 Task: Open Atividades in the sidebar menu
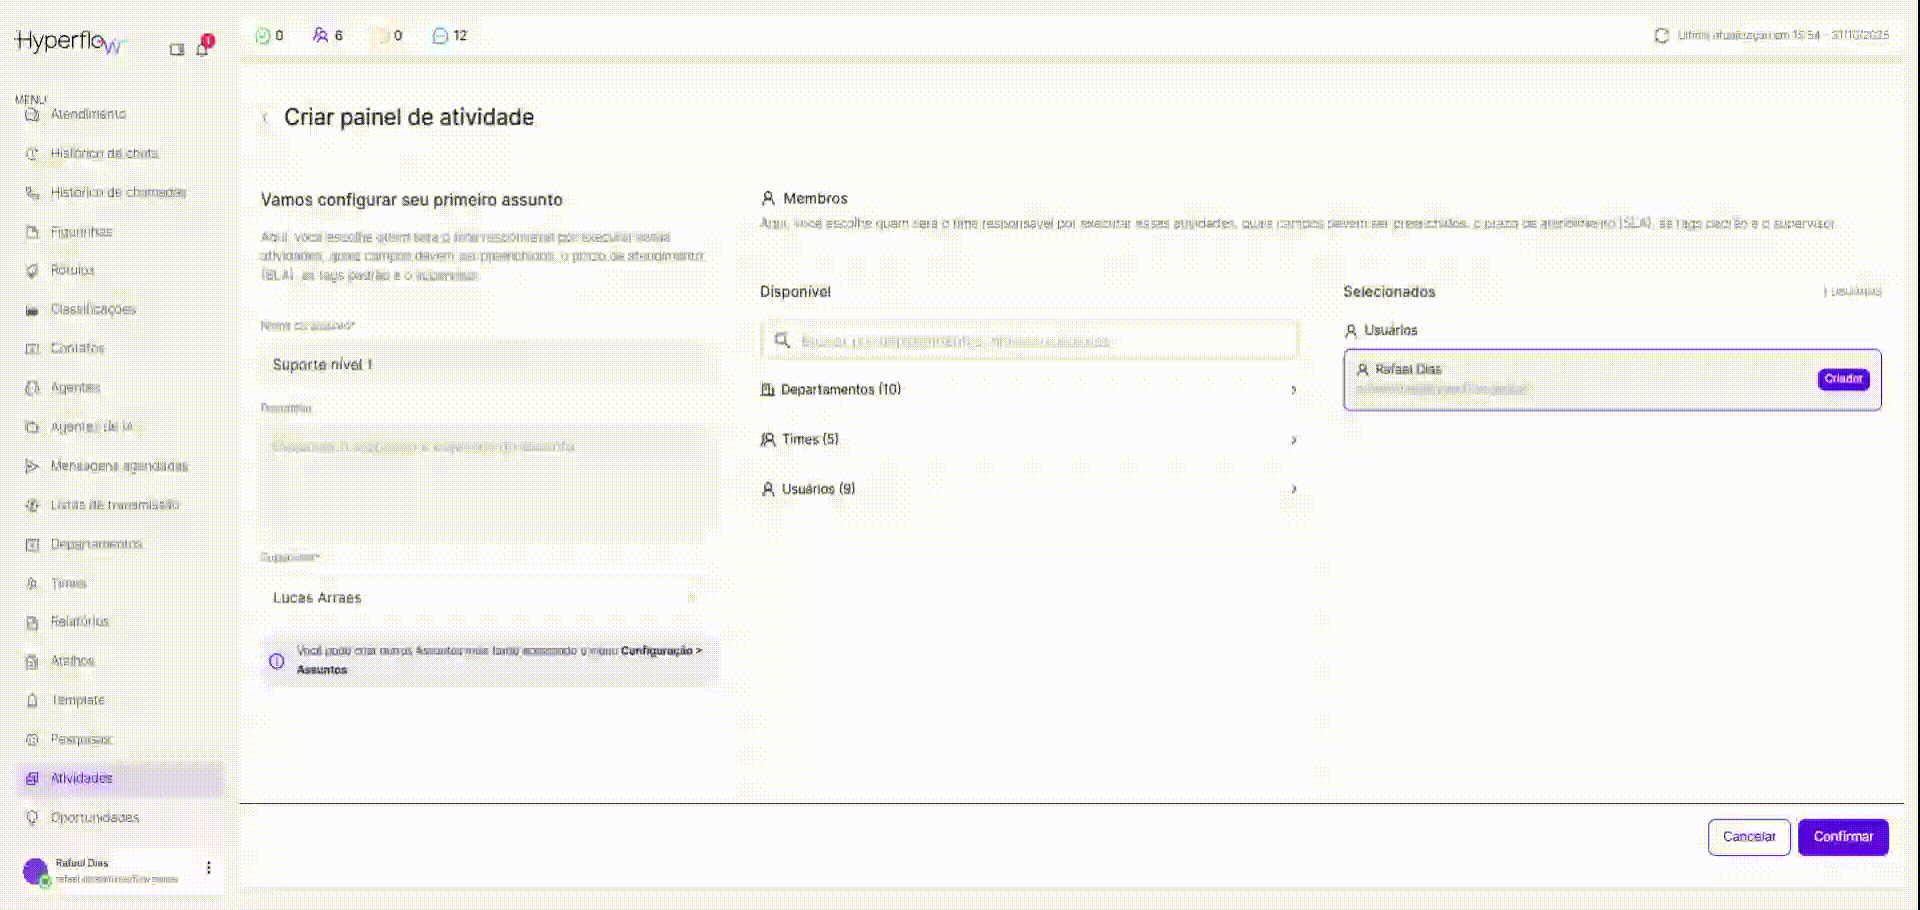pos(82,778)
